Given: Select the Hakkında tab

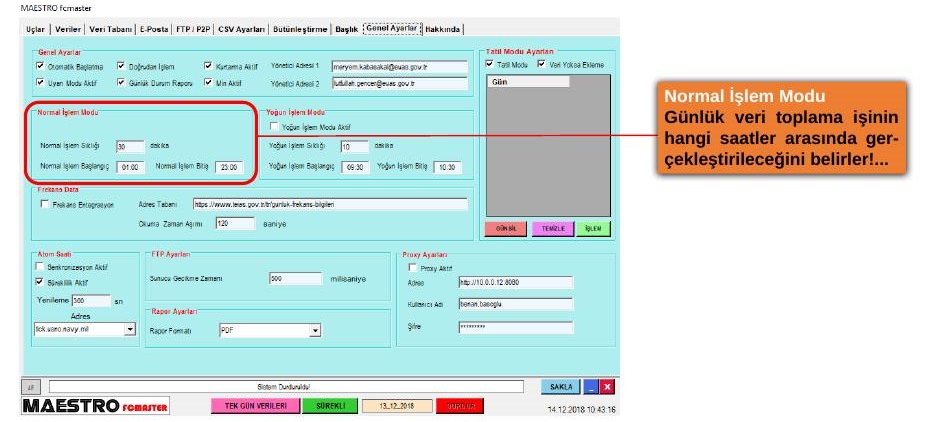Looking at the screenshot, I should pos(442,29).
